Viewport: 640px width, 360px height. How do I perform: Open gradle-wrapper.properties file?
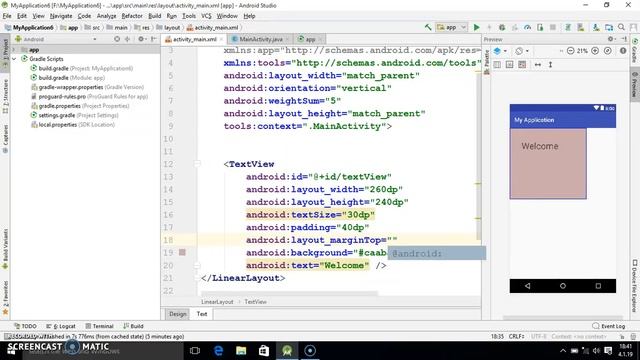(x=87, y=87)
